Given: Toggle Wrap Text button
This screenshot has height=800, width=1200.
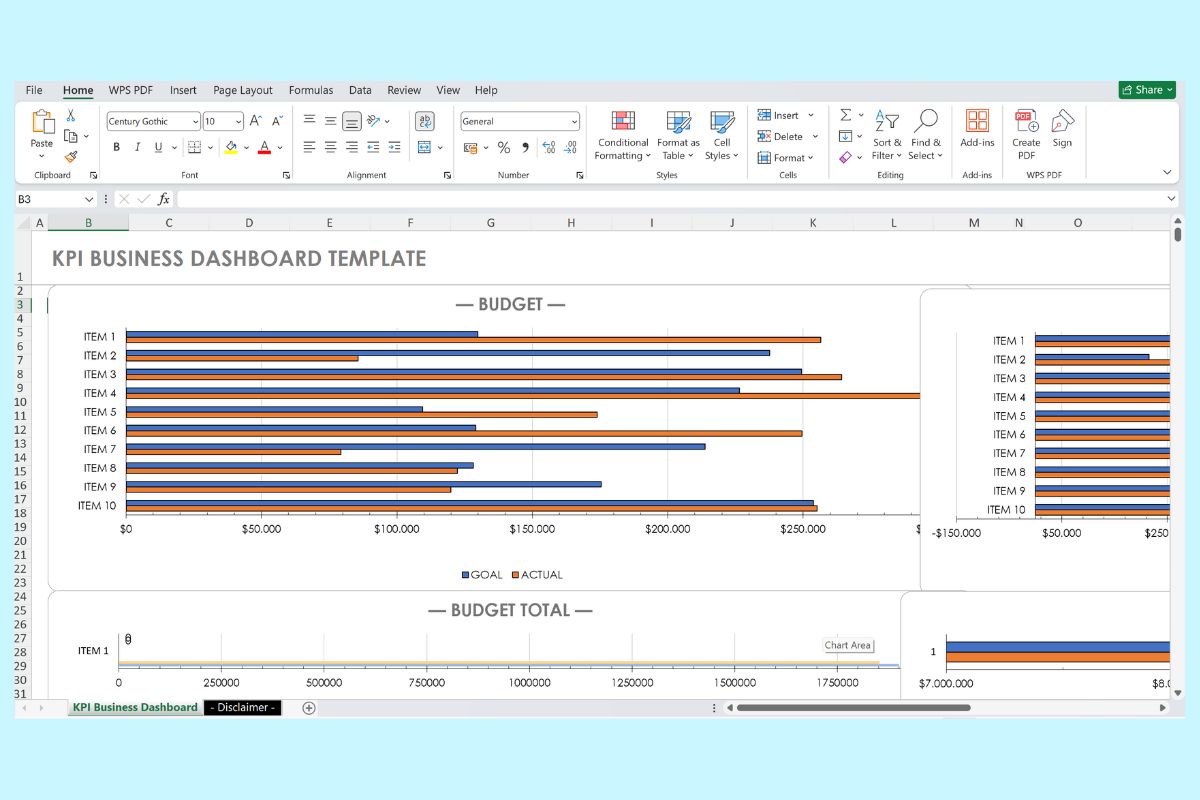Looking at the screenshot, I should tap(424, 121).
